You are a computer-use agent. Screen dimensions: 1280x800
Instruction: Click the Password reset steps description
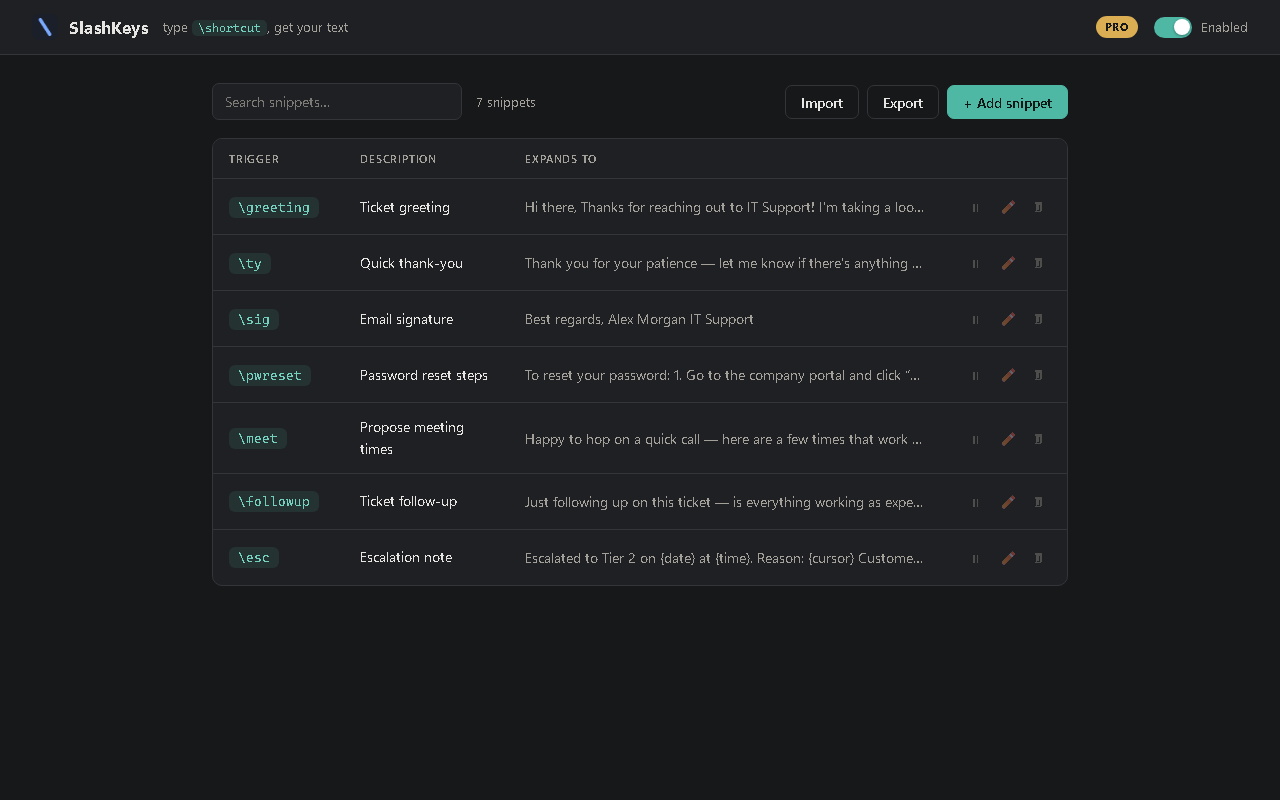pos(424,375)
